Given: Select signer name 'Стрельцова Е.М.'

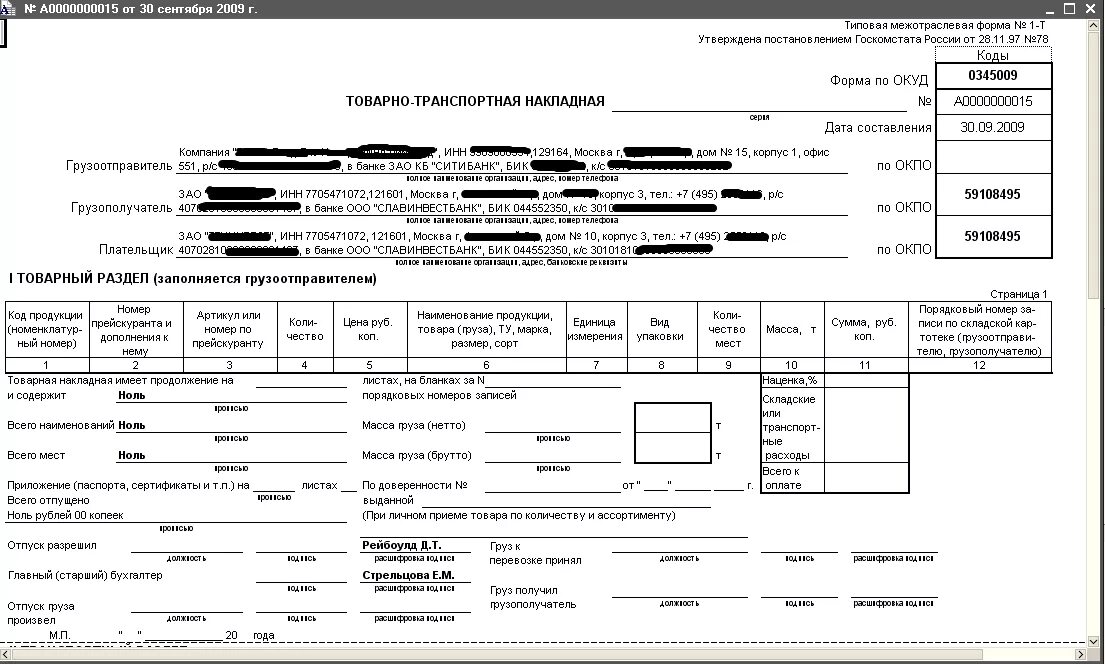Looking at the screenshot, I should tap(408, 576).
